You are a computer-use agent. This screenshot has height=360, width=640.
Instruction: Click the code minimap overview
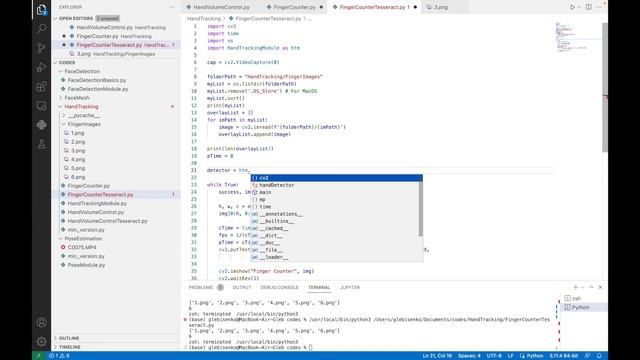[x=578, y=37]
